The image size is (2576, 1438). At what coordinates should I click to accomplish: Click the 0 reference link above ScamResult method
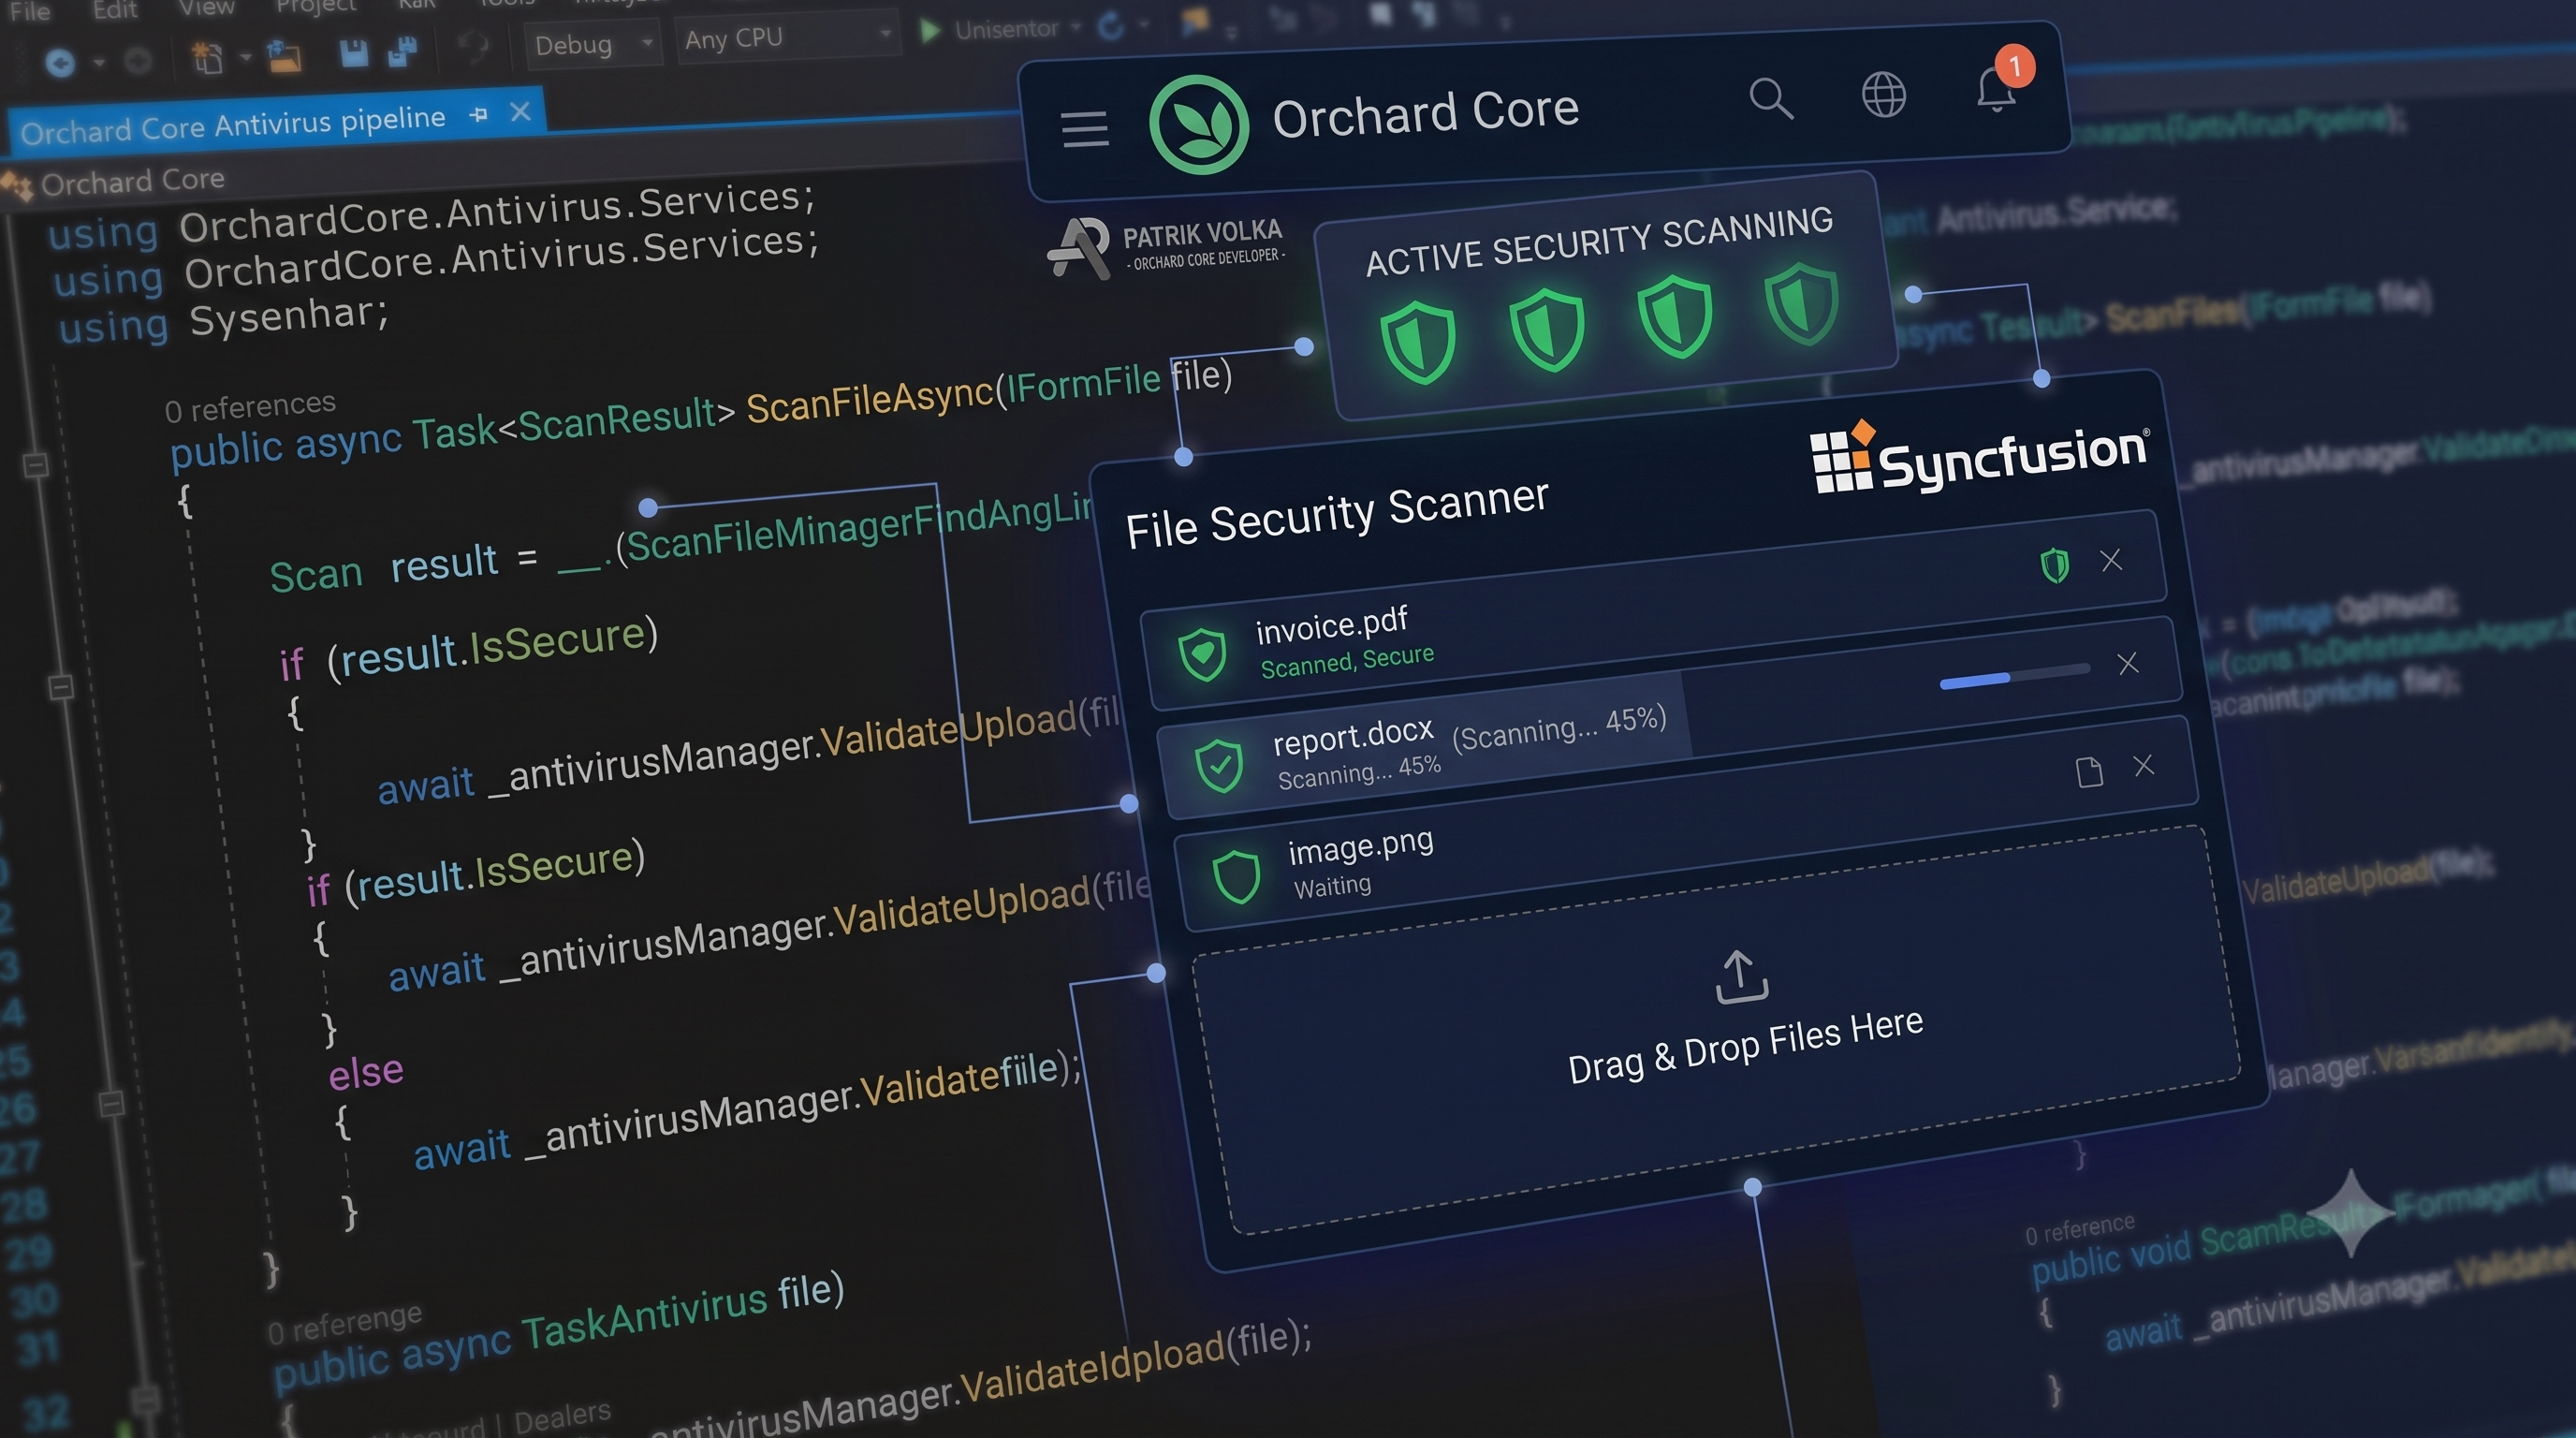(2080, 1228)
